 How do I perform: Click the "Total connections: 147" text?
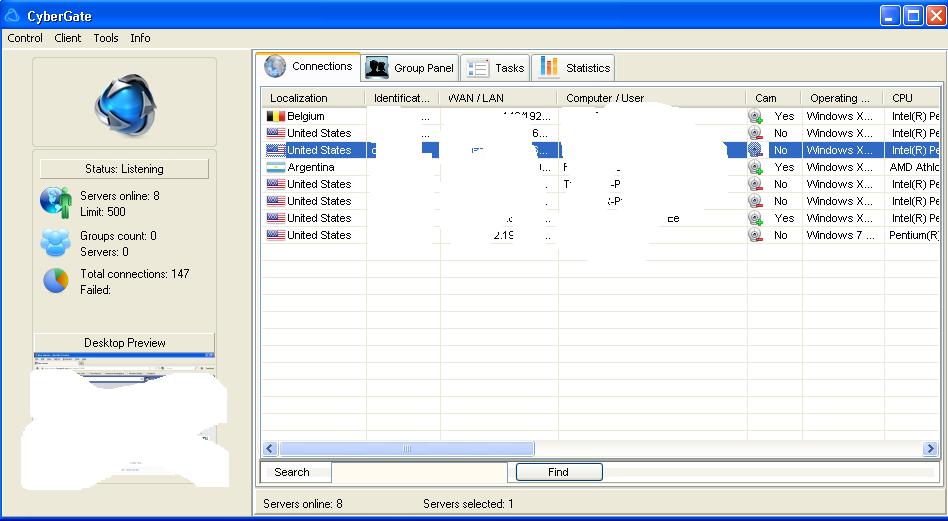135,274
